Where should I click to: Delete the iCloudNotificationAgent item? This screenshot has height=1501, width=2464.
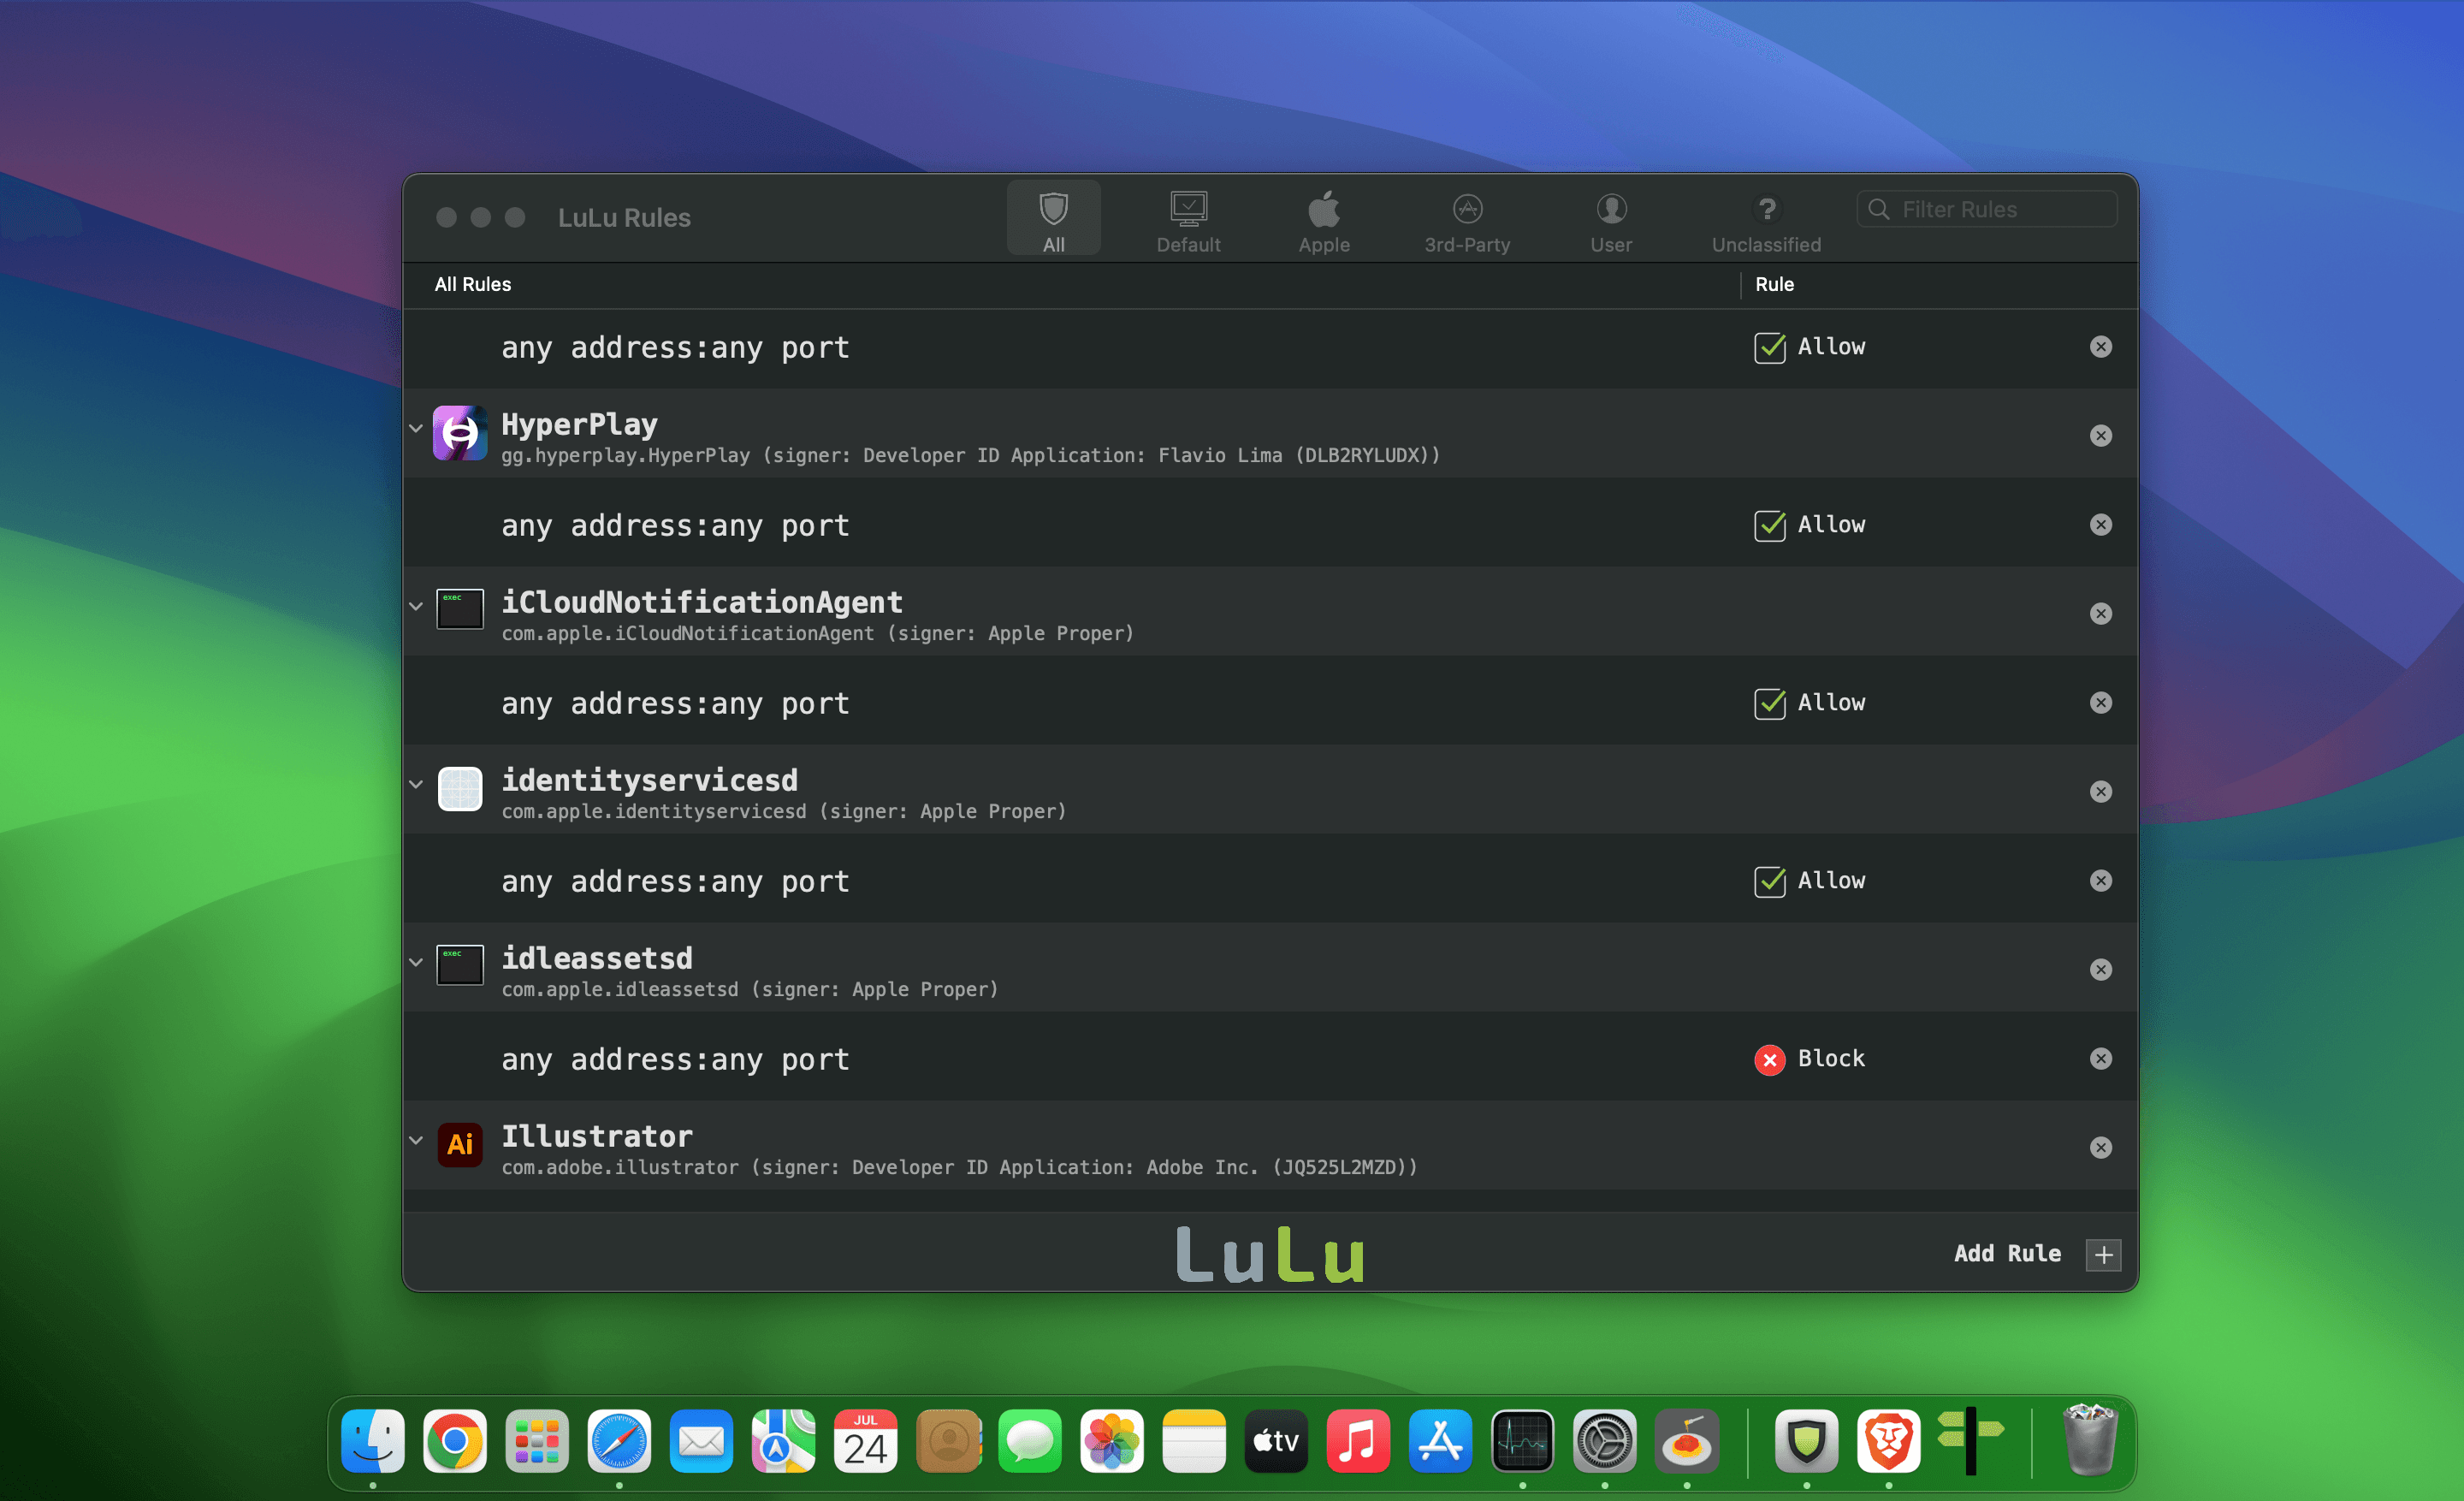point(2100,613)
